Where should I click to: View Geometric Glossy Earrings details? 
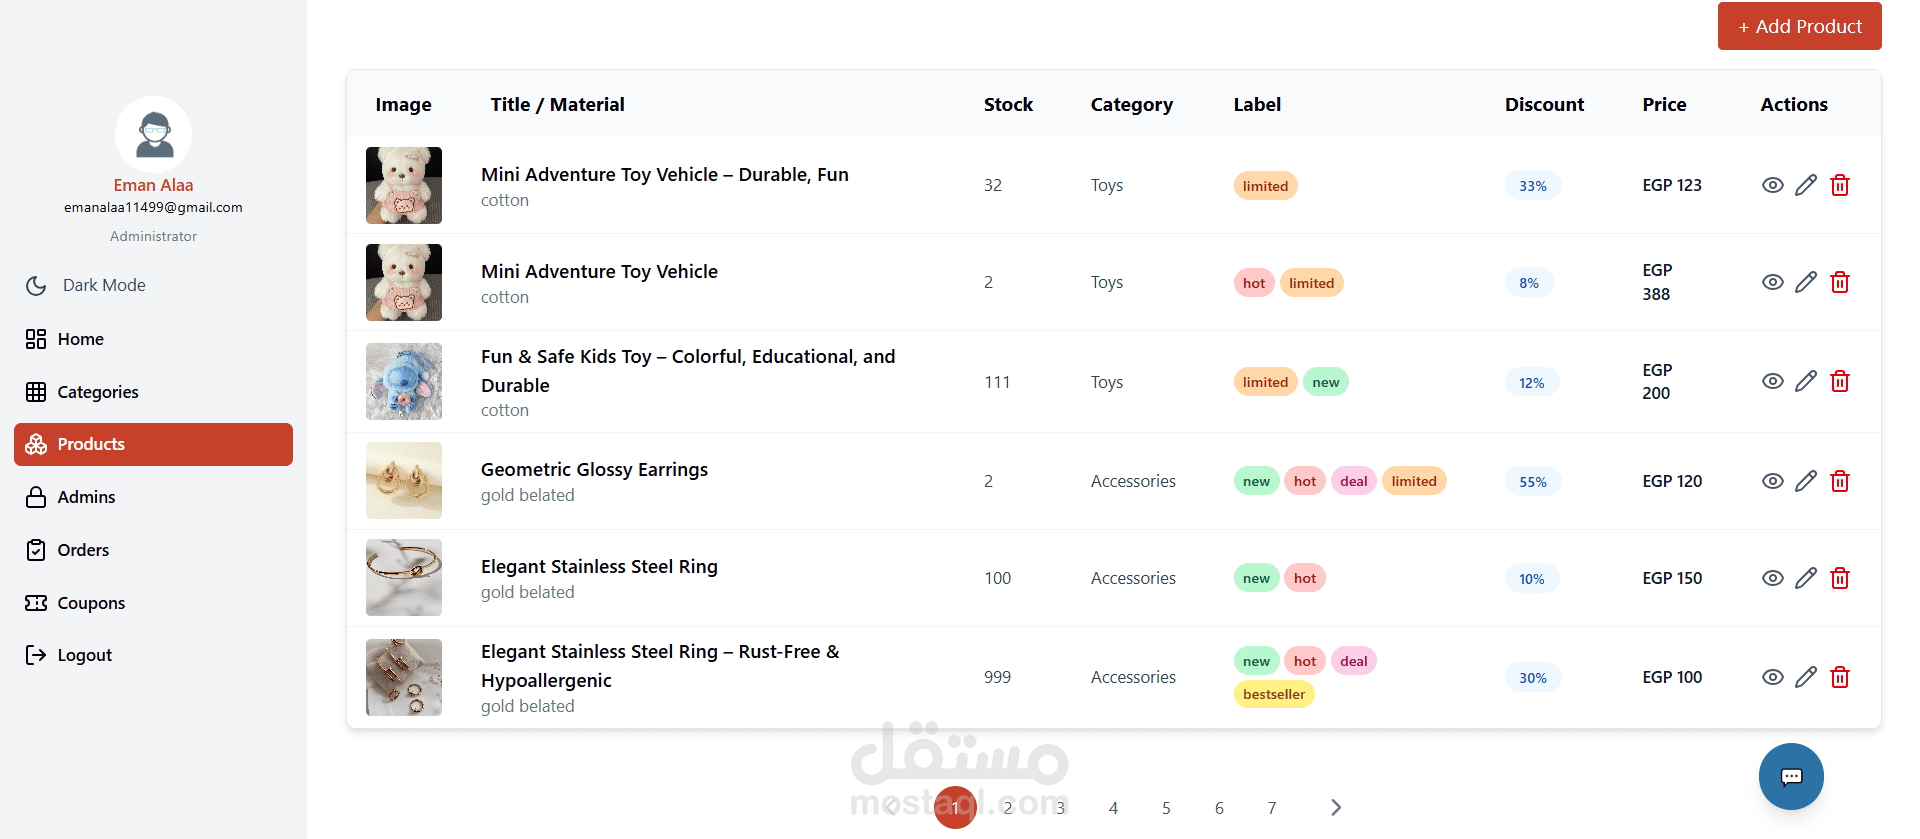pos(1772,481)
